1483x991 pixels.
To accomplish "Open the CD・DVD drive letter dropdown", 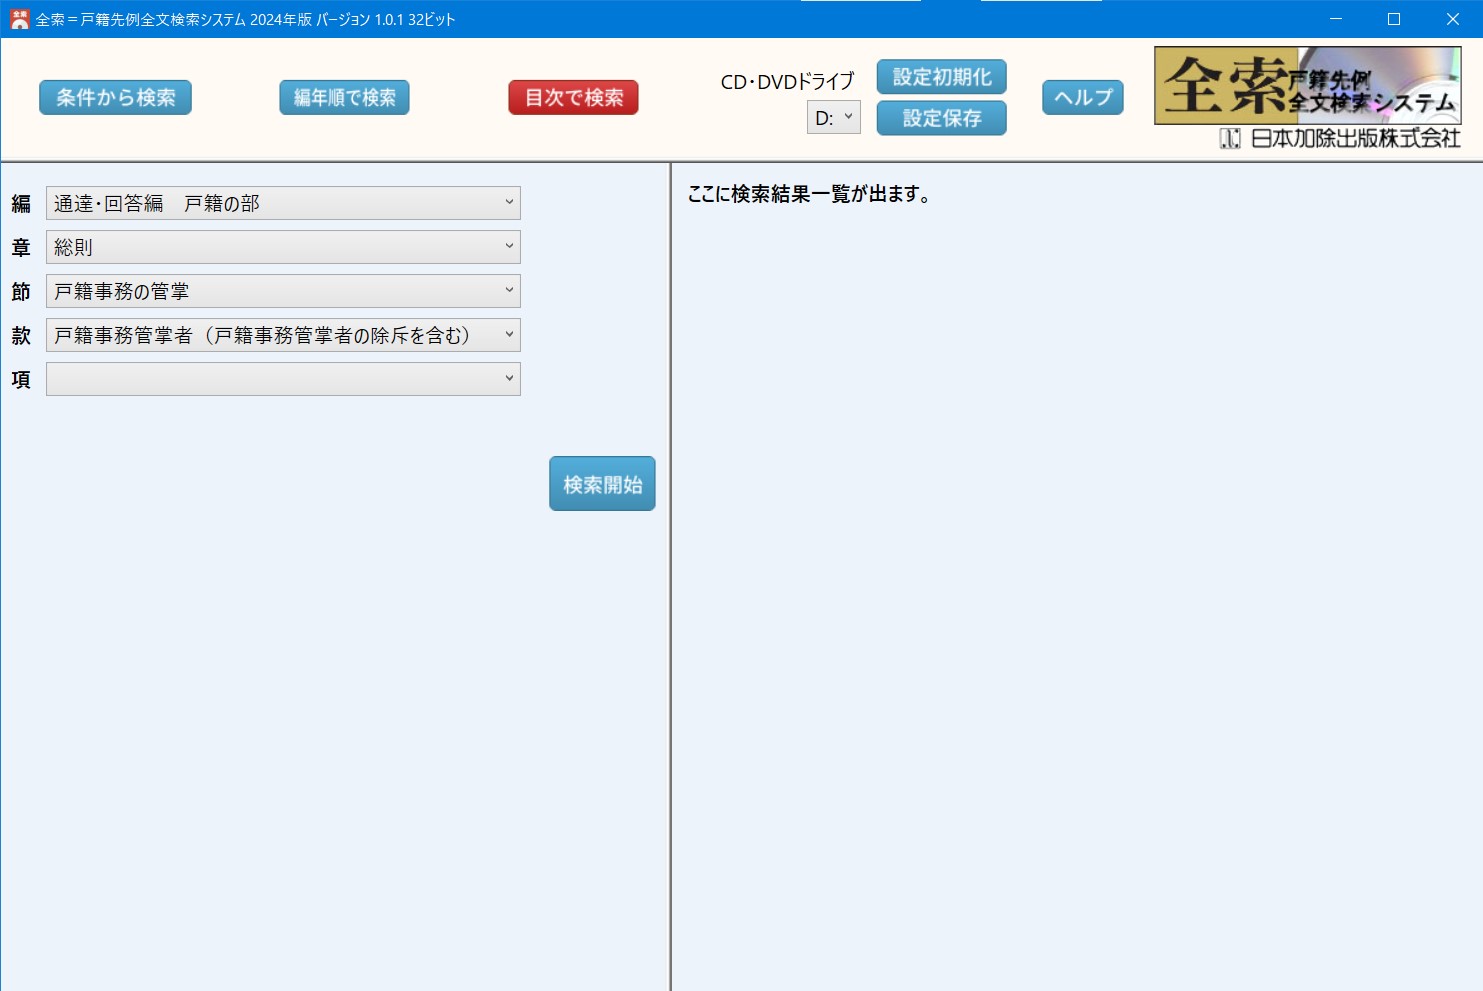I will 833,118.
